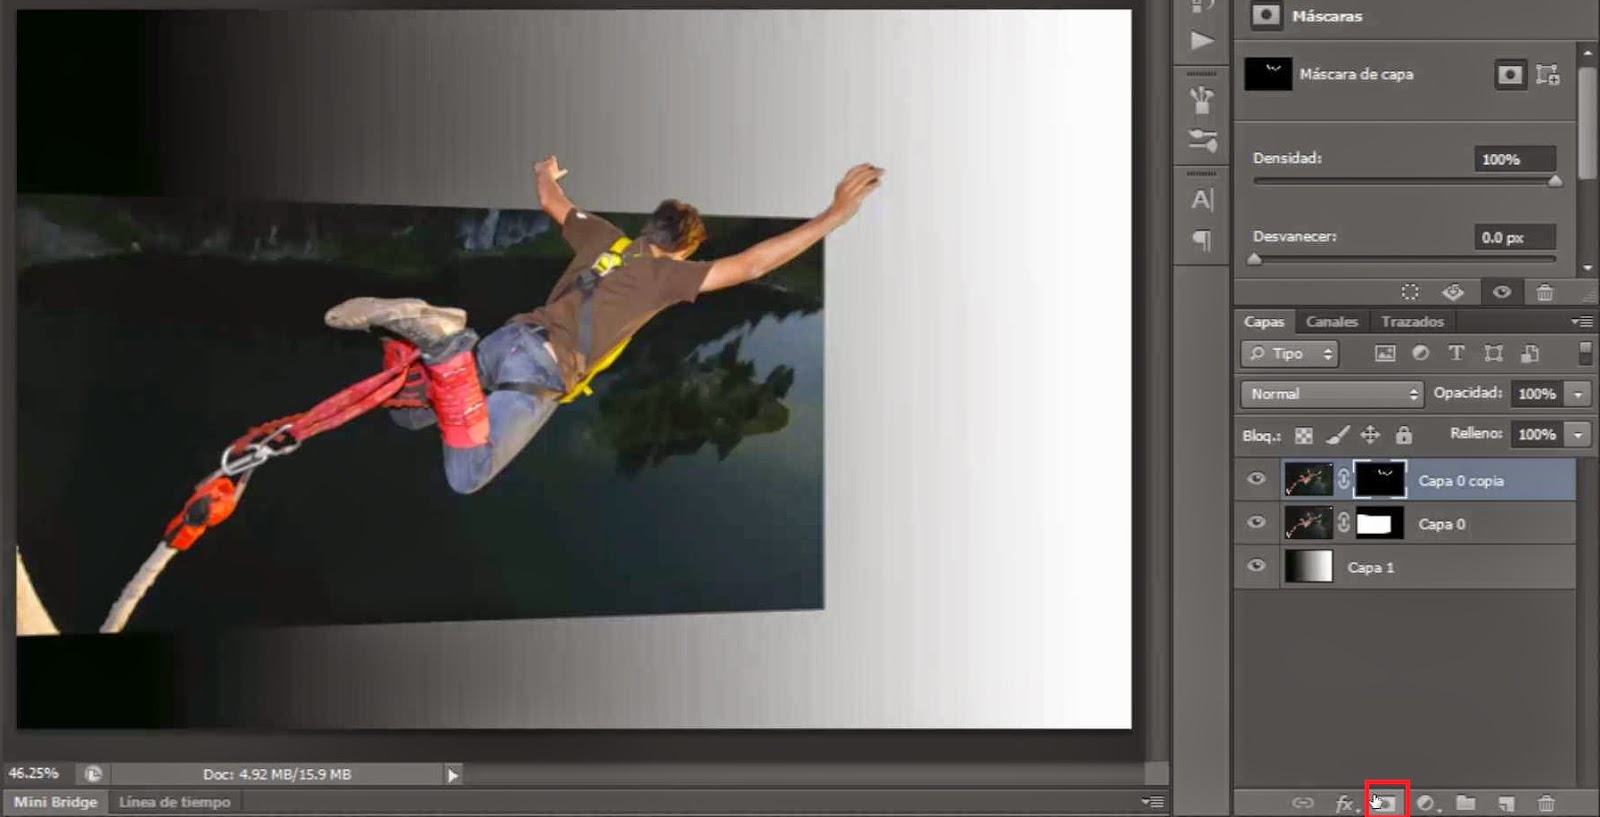Open the Capas panel menu
The width and height of the screenshot is (1600, 817).
click(x=1581, y=321)
